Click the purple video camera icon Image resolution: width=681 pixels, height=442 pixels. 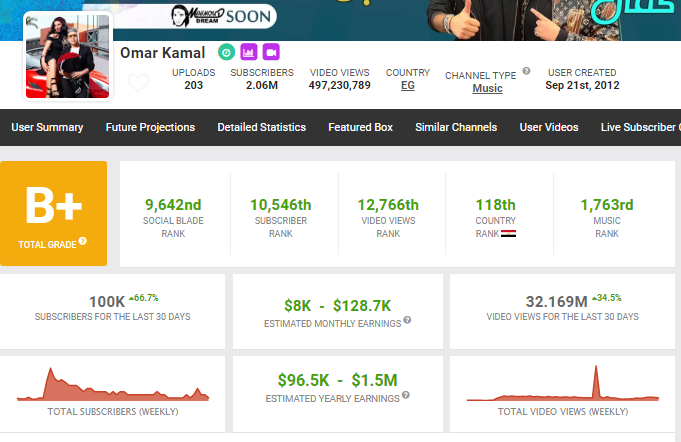click(270, 52)
